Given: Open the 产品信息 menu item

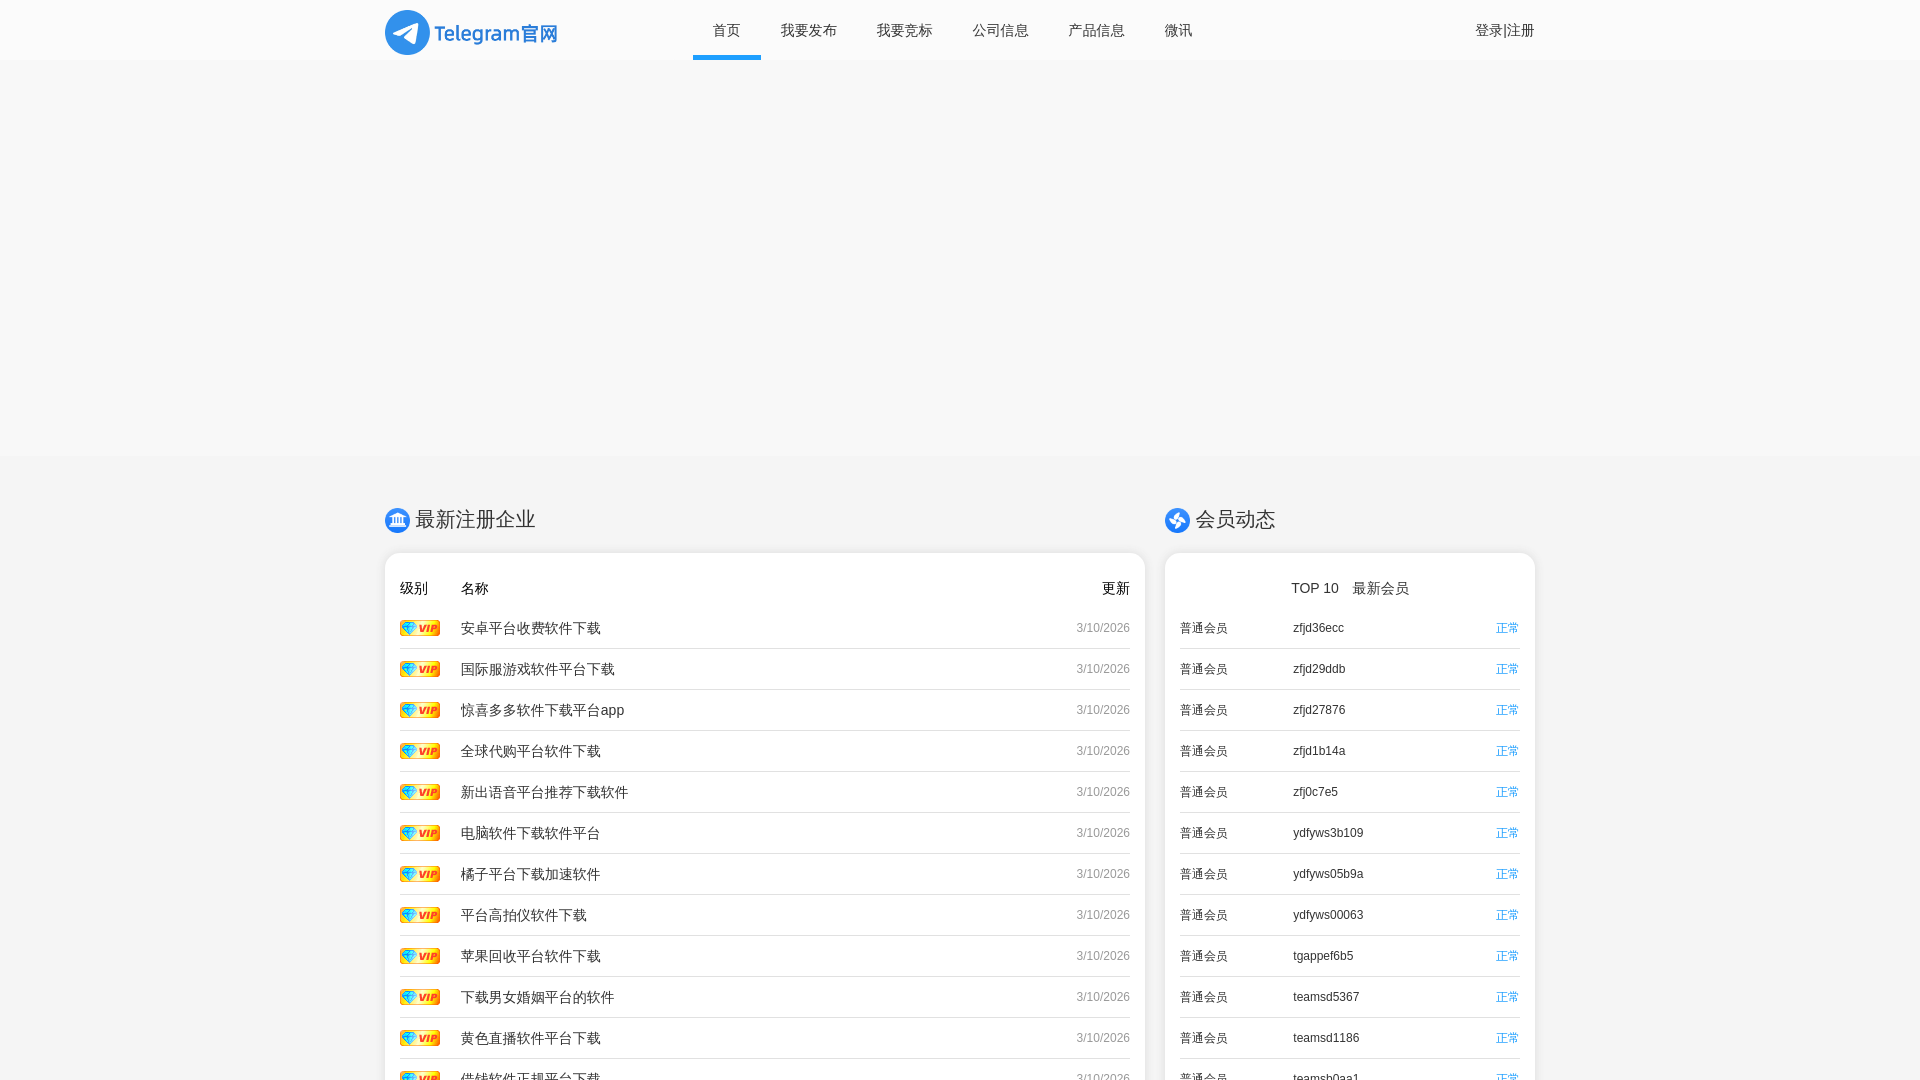Looking at the screenshot, I should point(1097,30).
